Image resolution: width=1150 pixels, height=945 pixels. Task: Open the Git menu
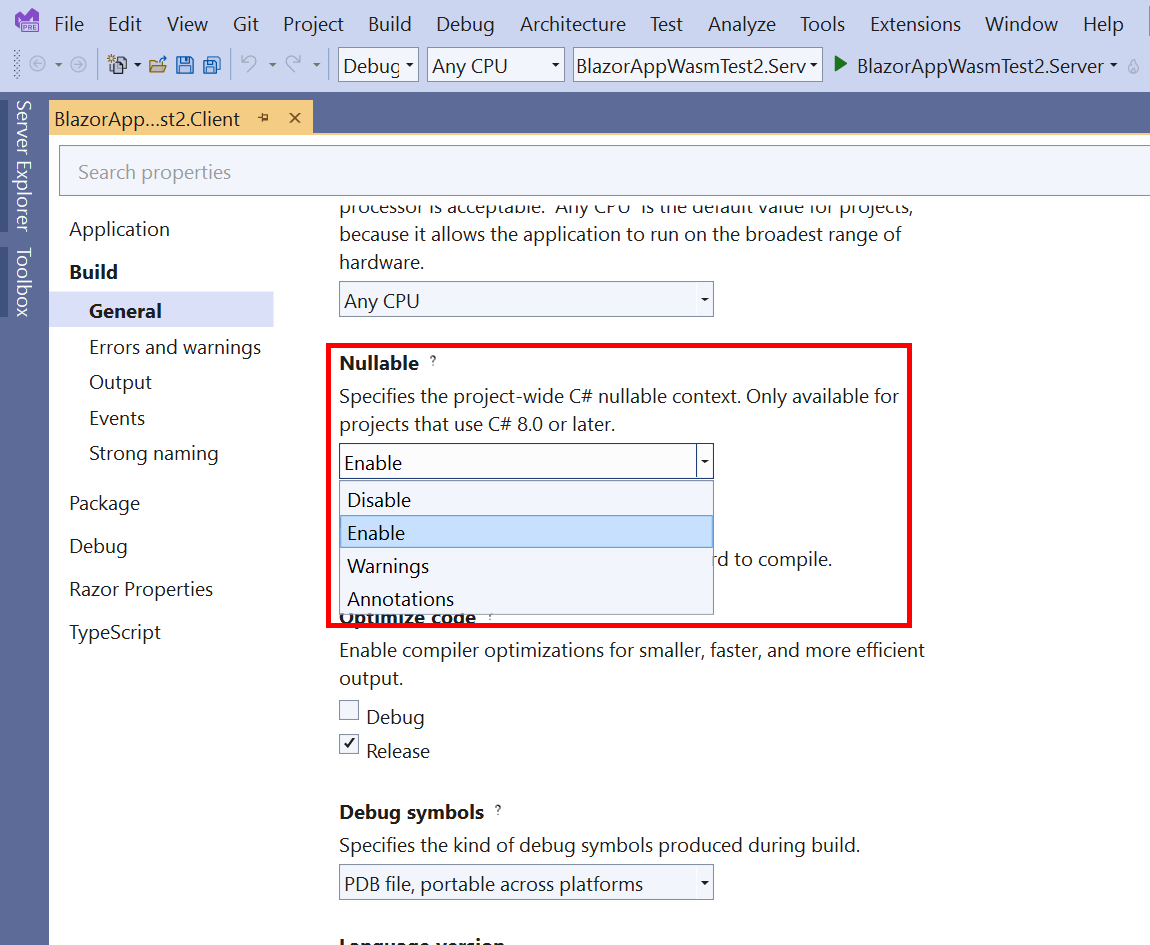click(246, 24)
